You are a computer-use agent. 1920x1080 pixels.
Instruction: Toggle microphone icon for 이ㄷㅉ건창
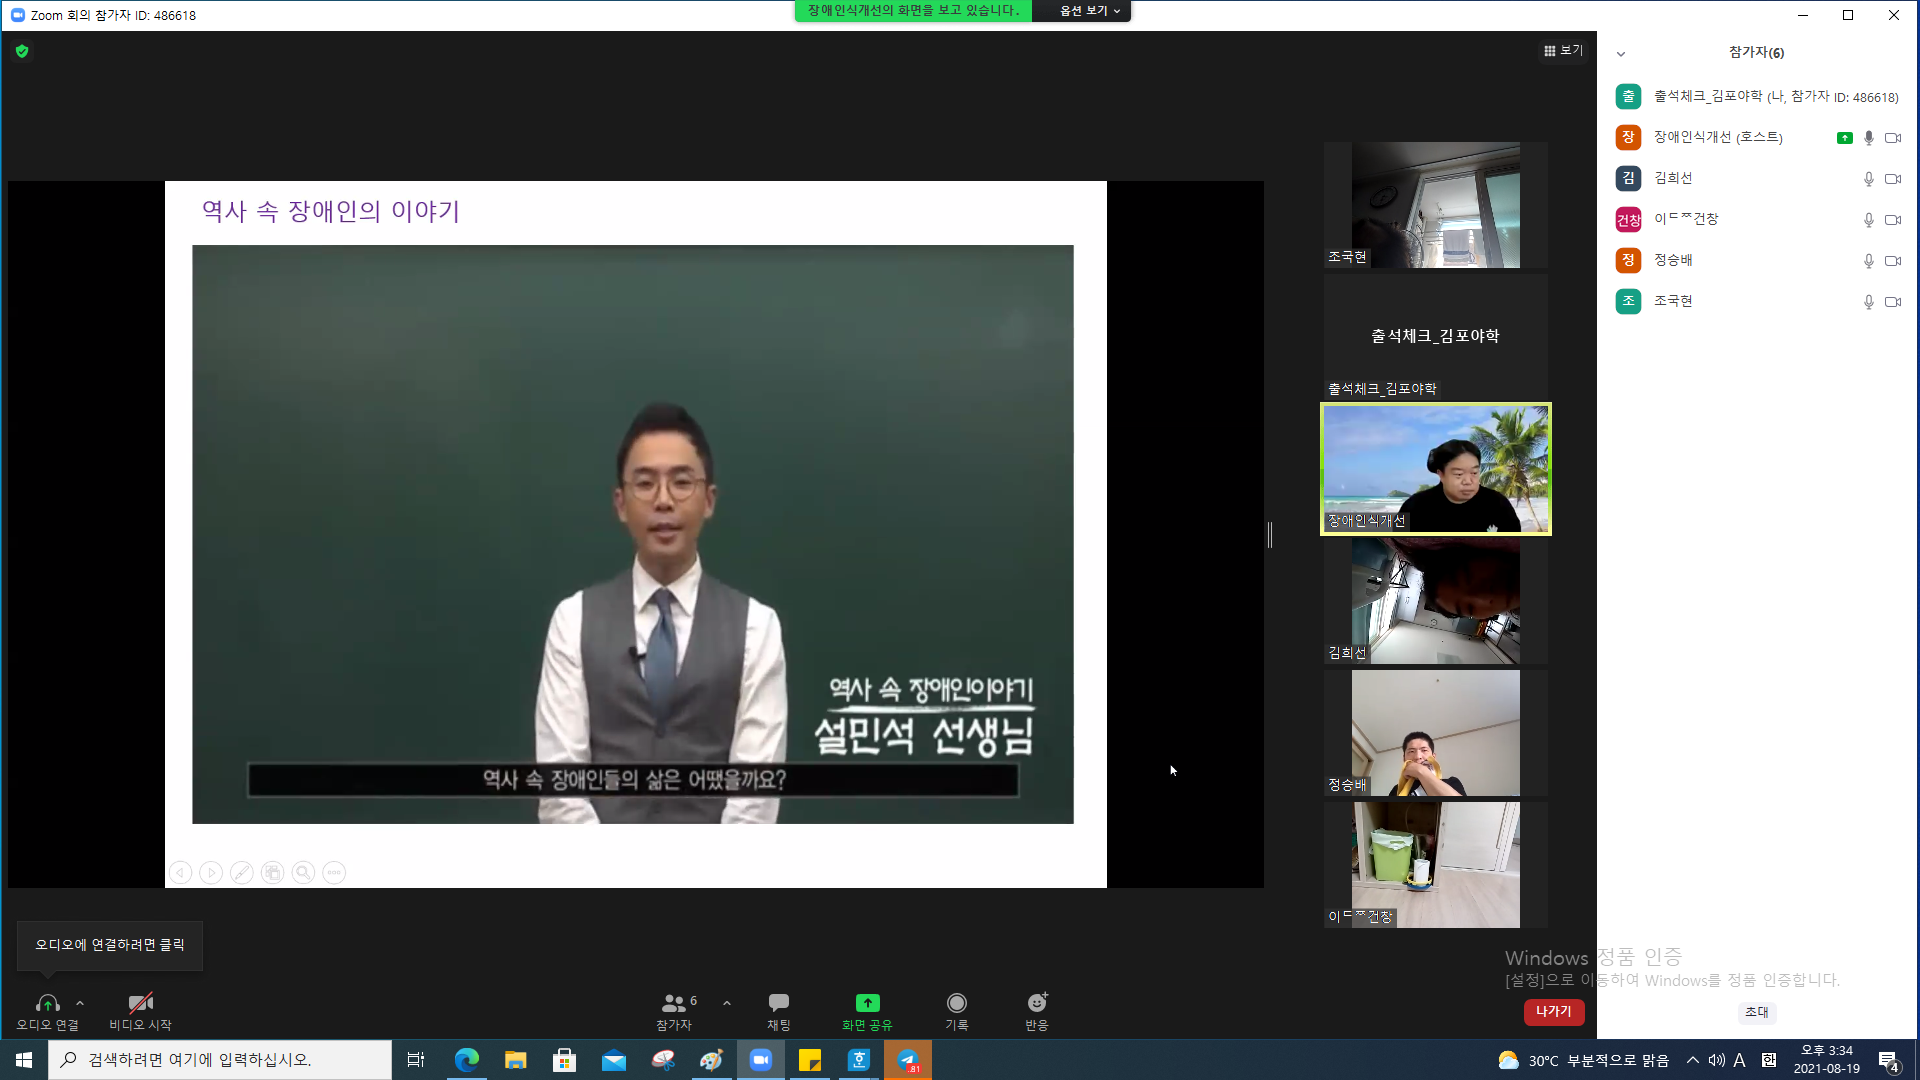(1869, 220)
